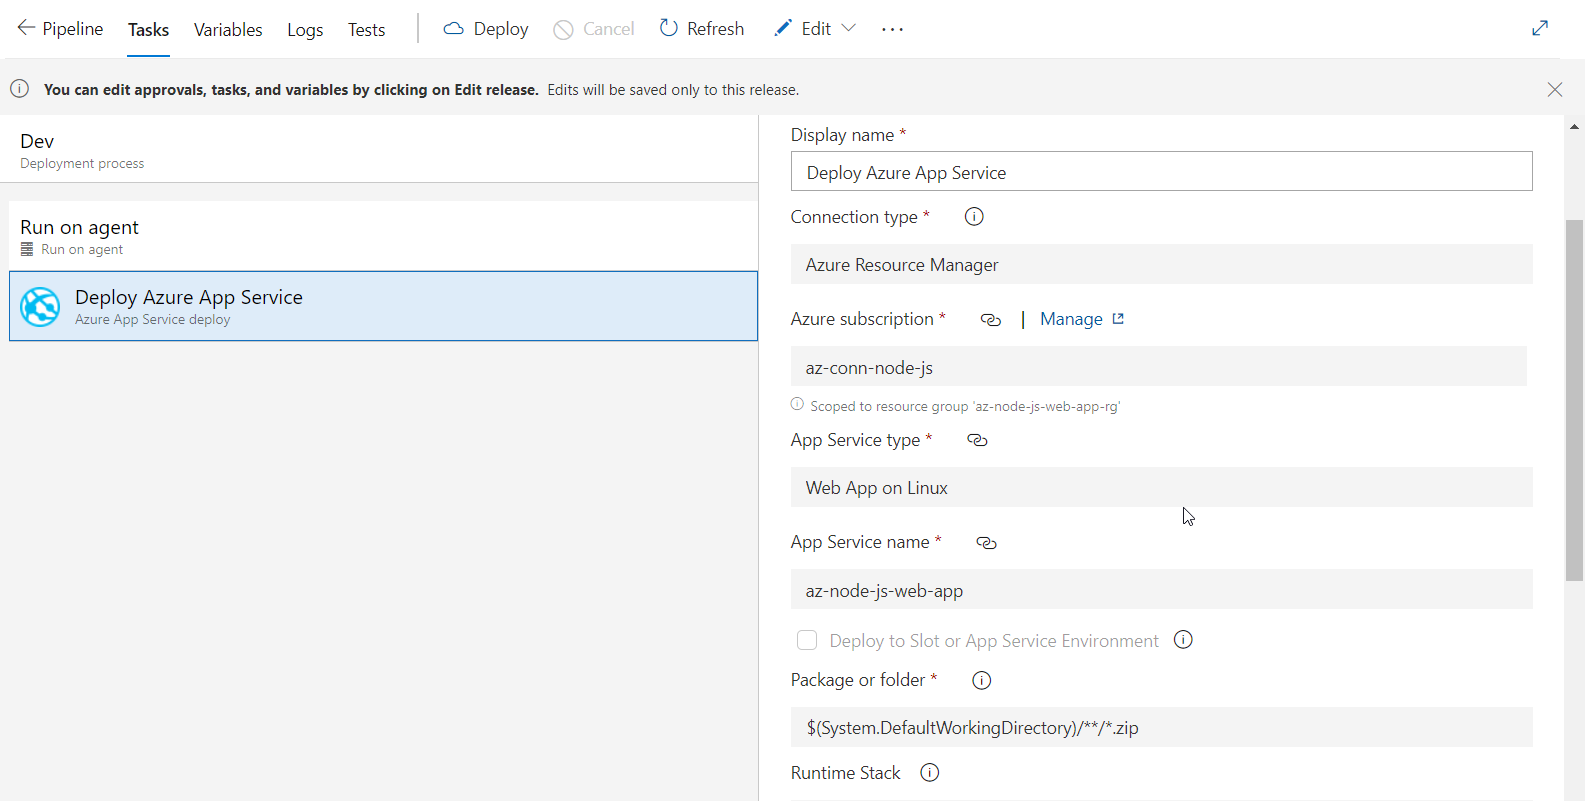Open the Logs tab
The image size is (1585, 801).
click(x=305, y=30)
